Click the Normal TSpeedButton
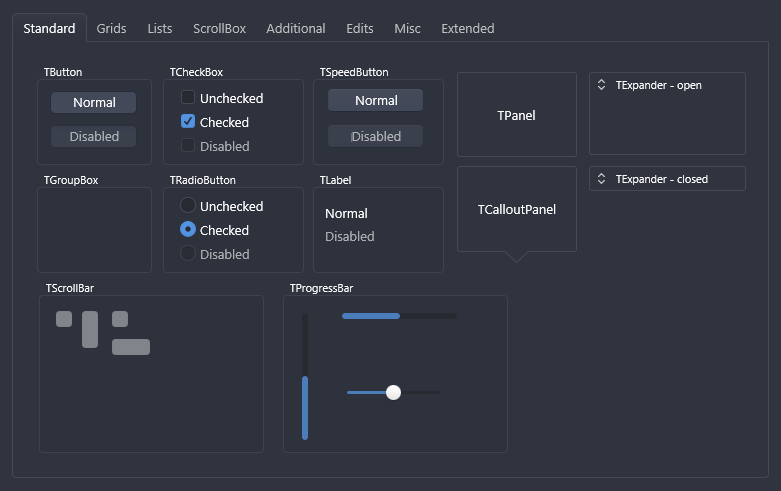The image size is (781, 491). (x=376, y=100)
